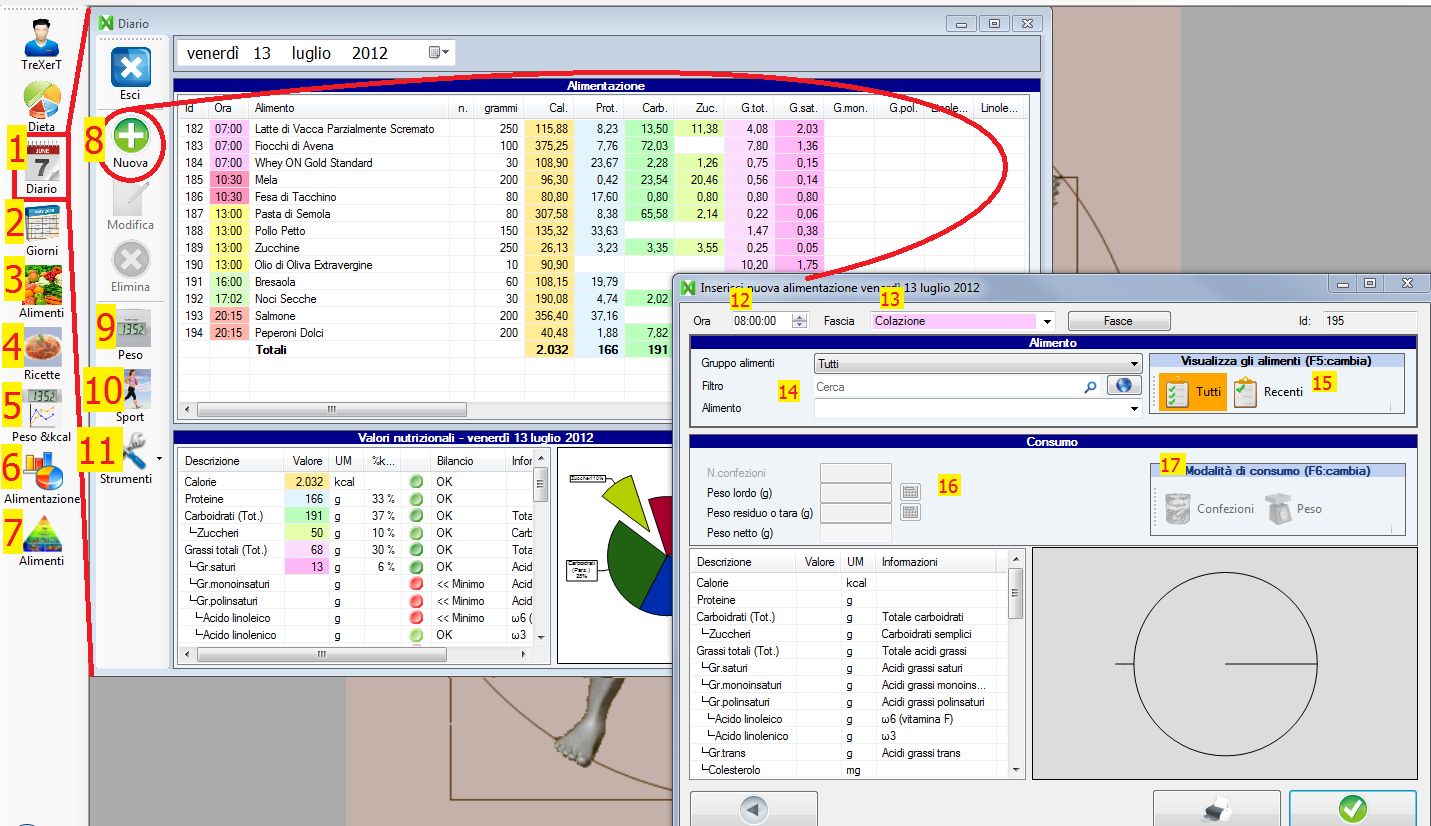Image resolution: width=1431 pixels, height=826 pixels.
Task: Open the Diario calendar icon in sidebar
Action: pyautogui.click(x=42, y=163)
